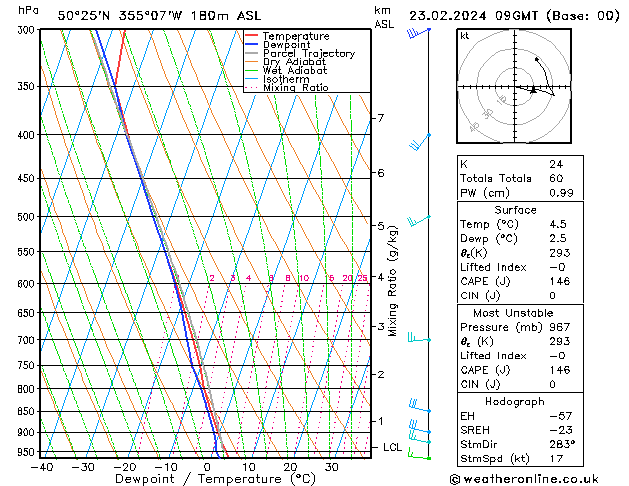The height and width of the screenshot is (486, 629).
Task: Click the hodograph 'kt' unit label
Action: tap(465, 36)
